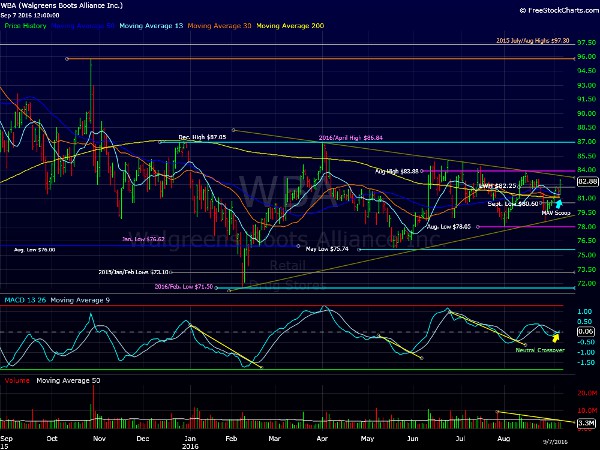The image size is (600, 450).
Task: Select Moving Average 50 in the price legend
Action: tap(83, 26)
